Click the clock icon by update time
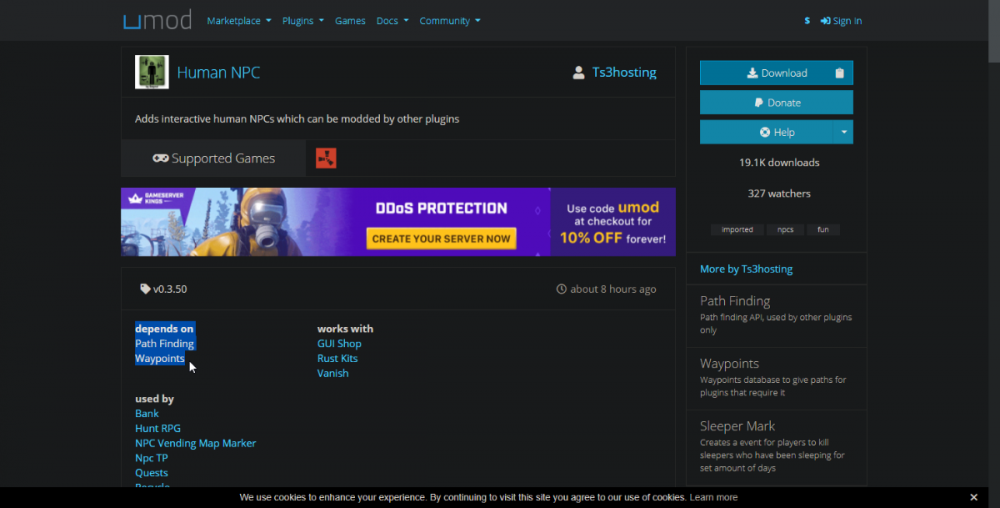The height and width of the screenshot is (508, 1000). (x=561, y=289)
